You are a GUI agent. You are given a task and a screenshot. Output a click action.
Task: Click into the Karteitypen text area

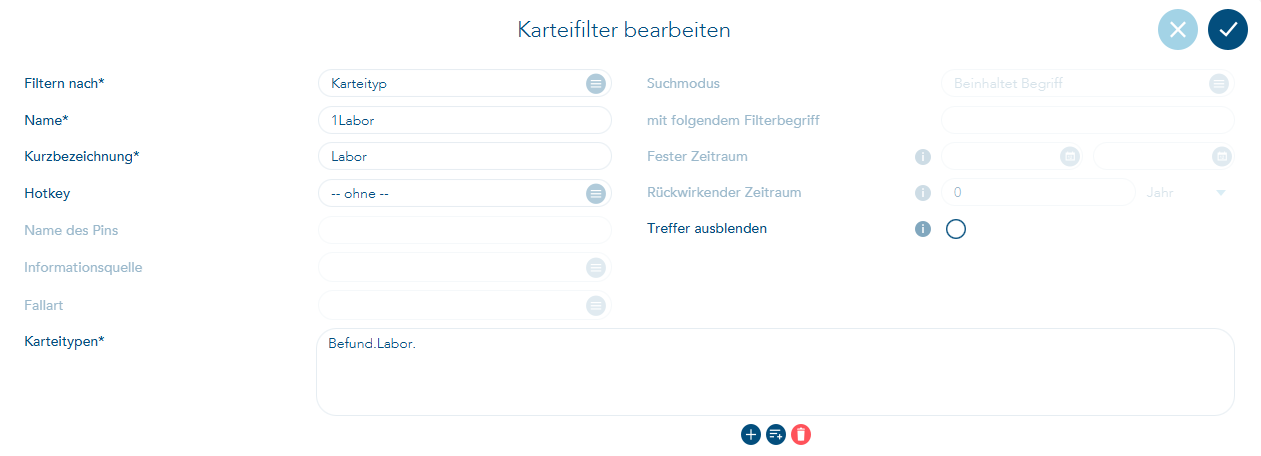(775, 375)
